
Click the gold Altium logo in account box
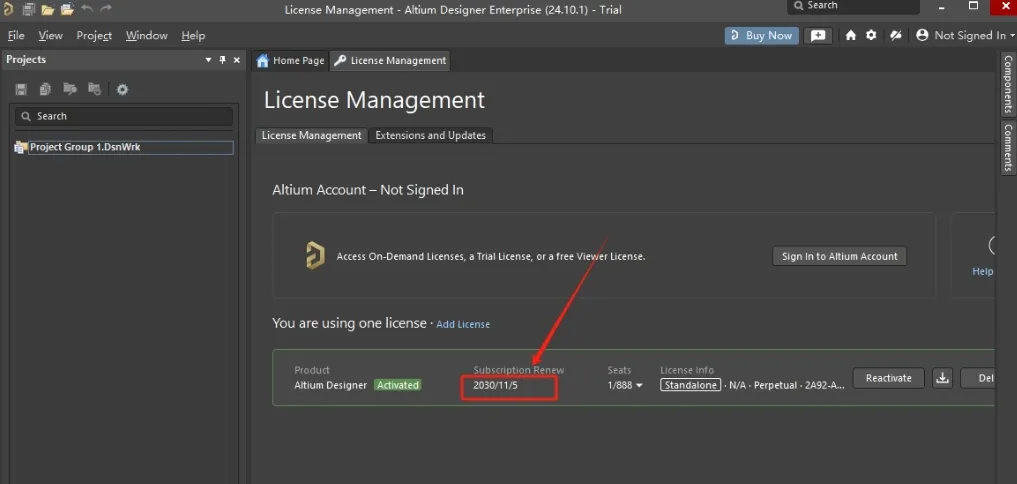[315, 256]
